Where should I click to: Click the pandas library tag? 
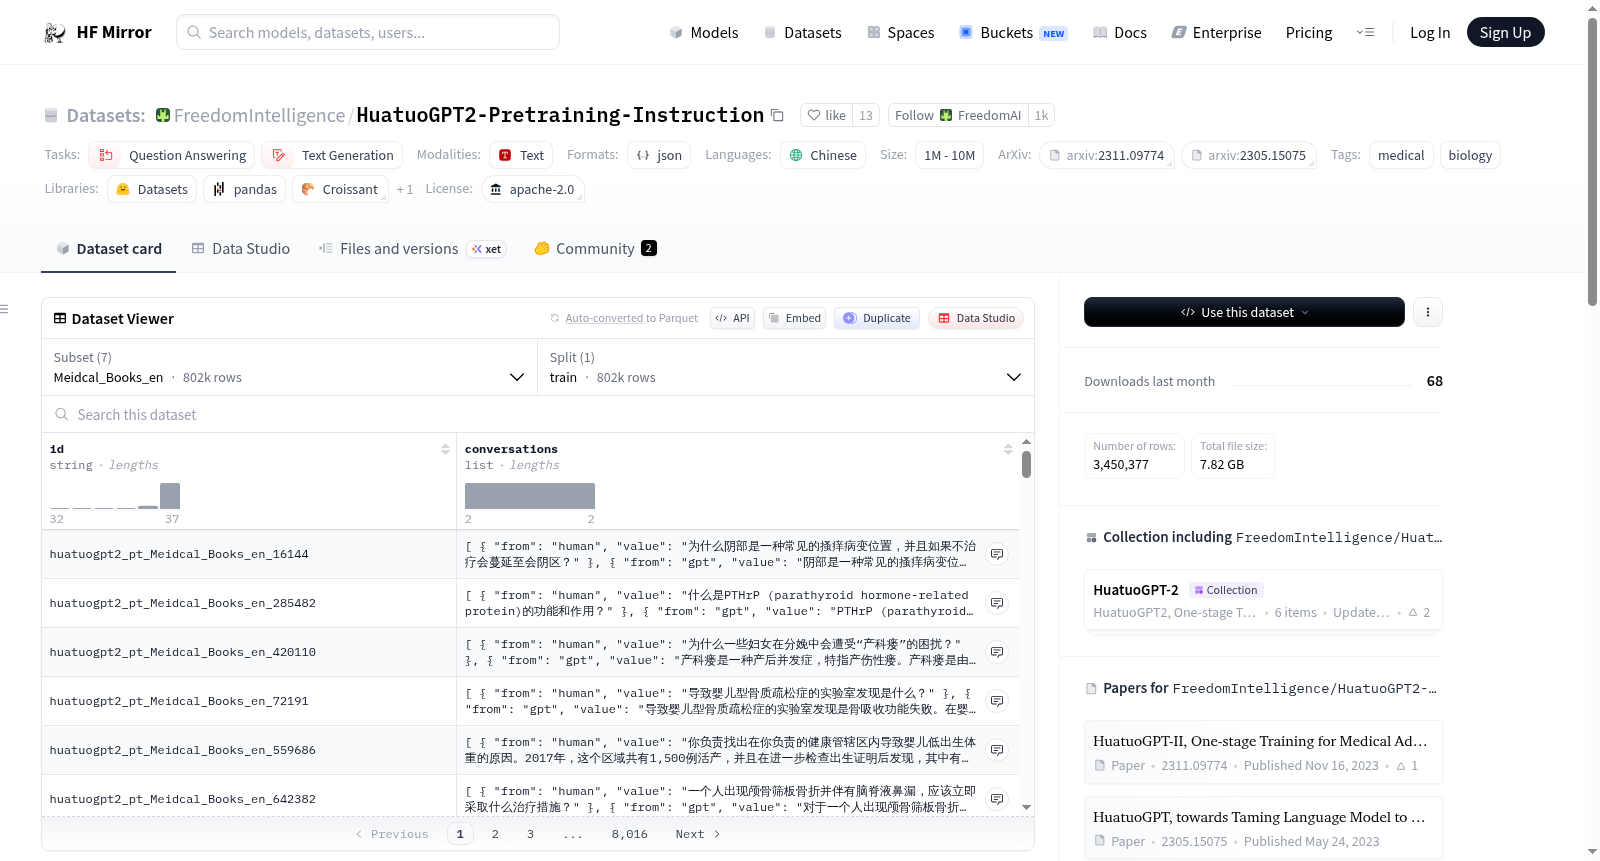point(245,189)
